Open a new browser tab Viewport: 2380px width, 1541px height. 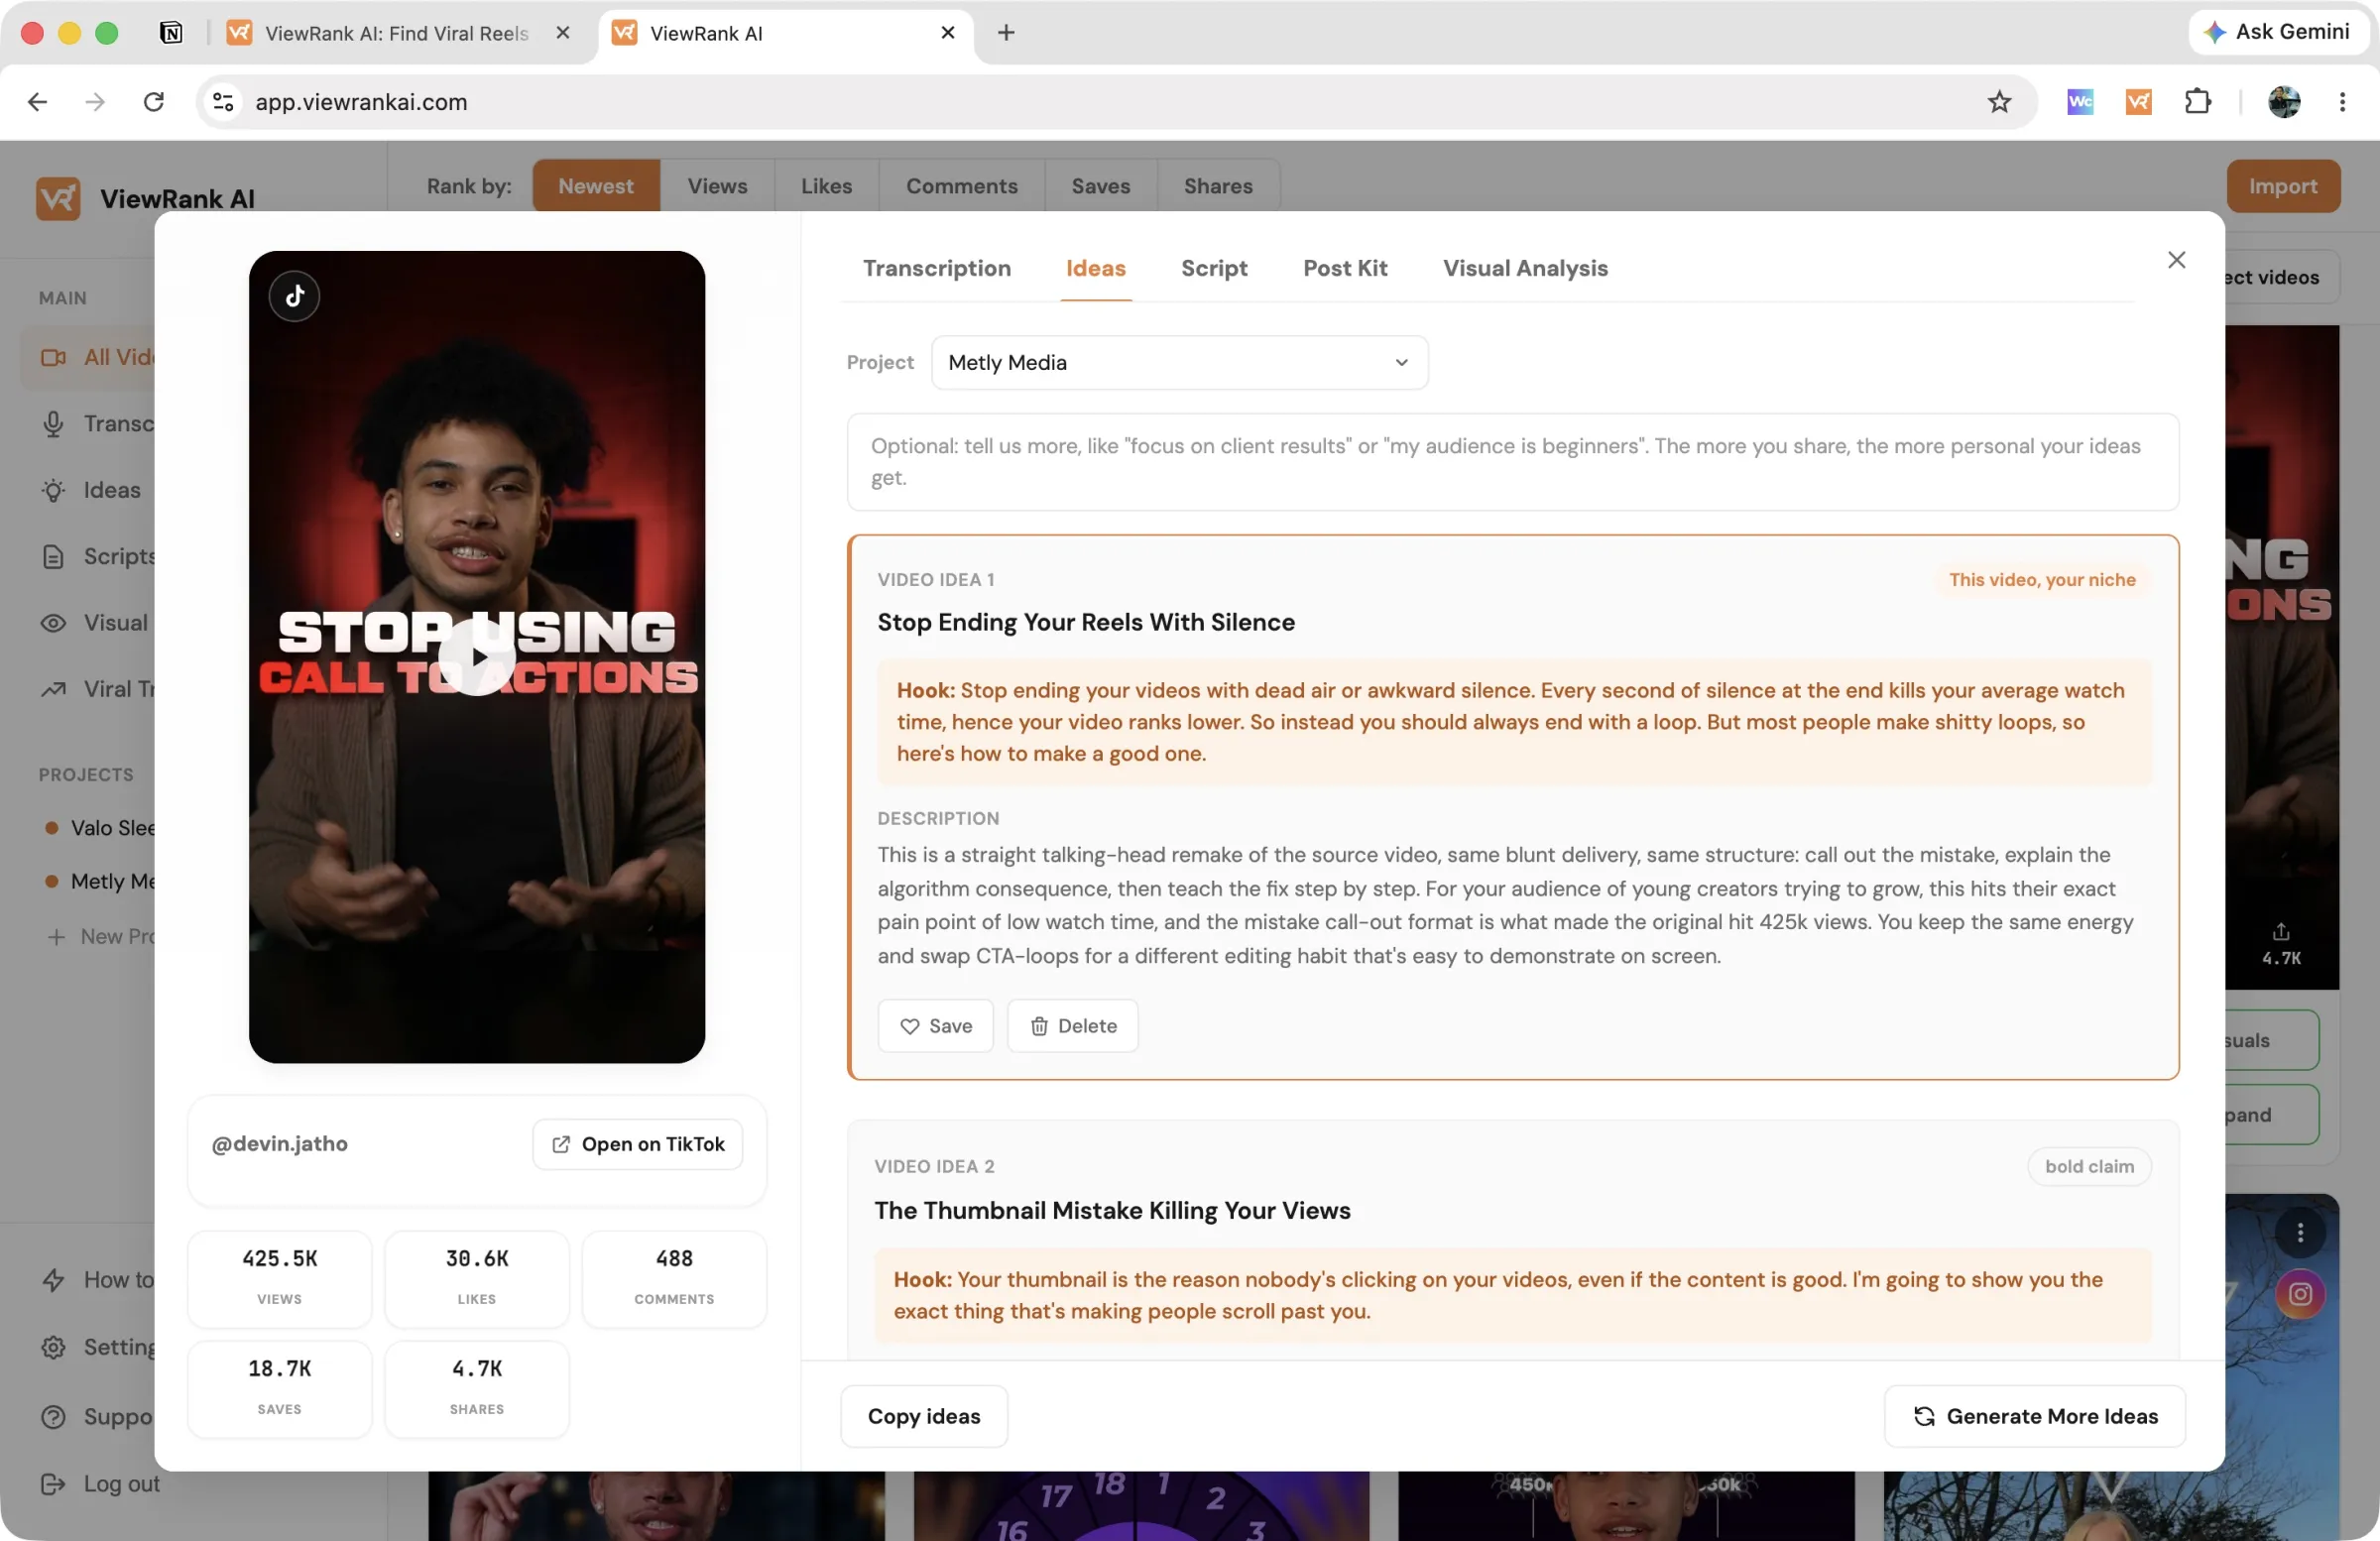tap(1006, 33)
